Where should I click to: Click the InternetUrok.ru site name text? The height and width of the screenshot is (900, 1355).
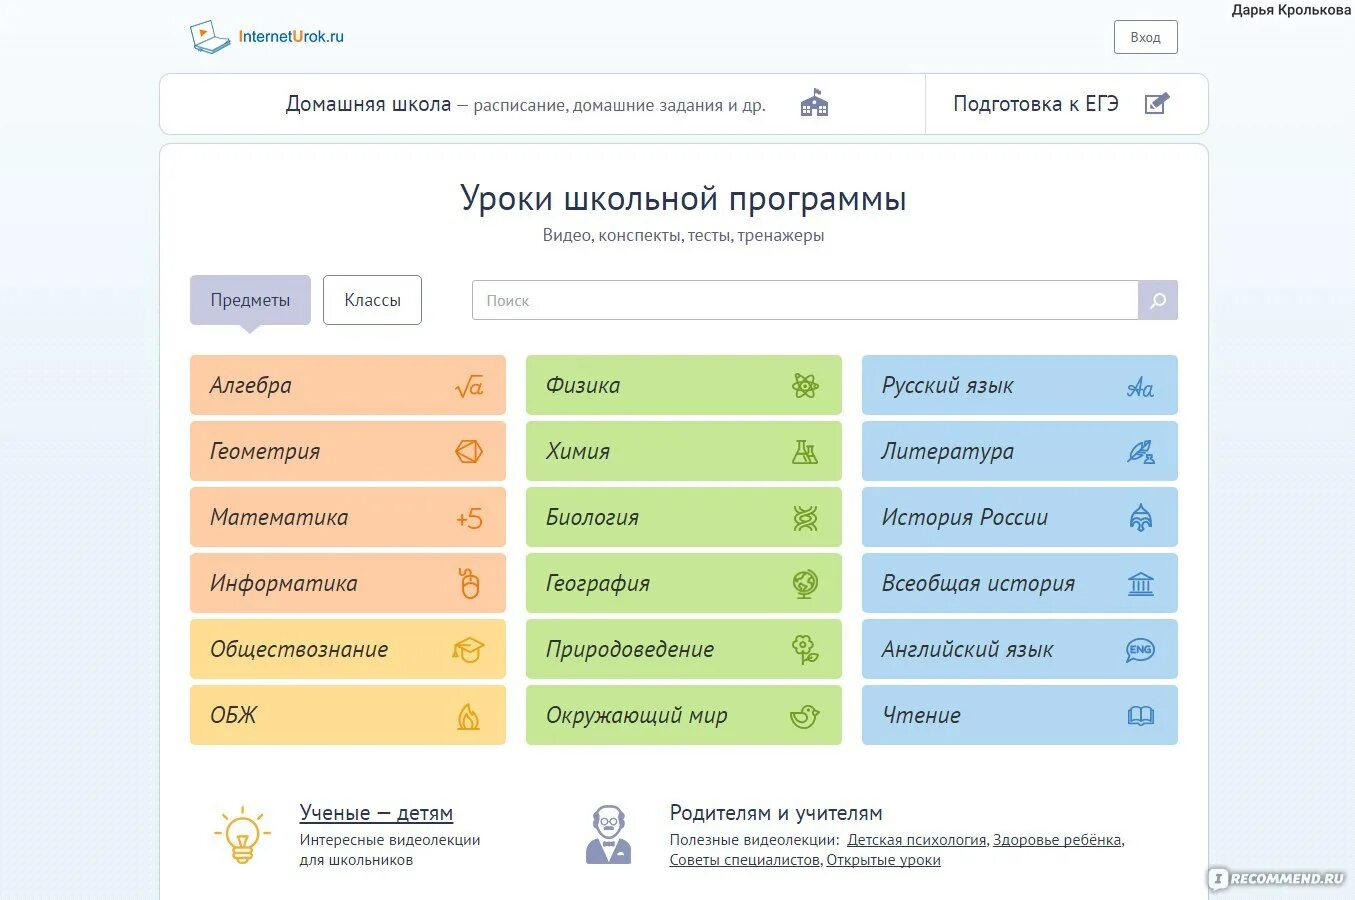coord(291,36)
